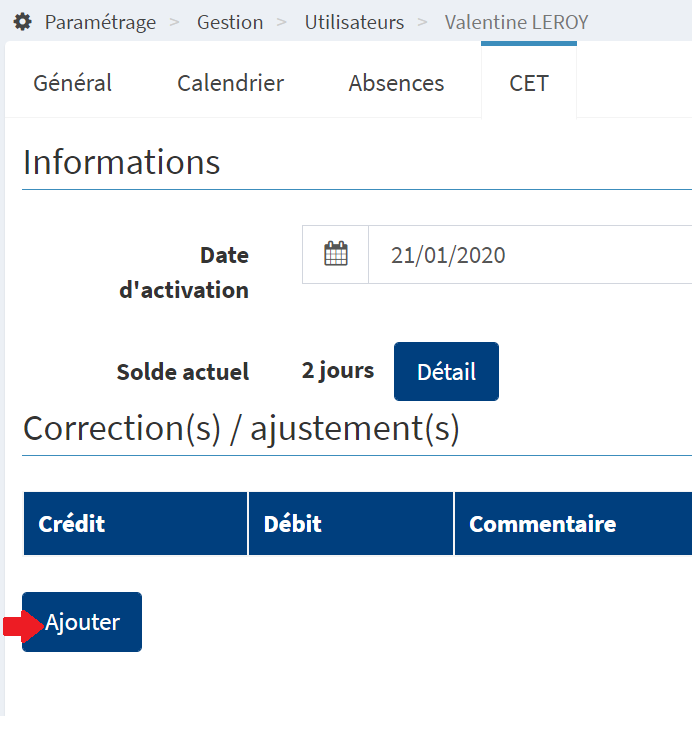Screen dimensions: 692x750
Task: Add a correction with Ajouter button
Action: click(82, 622)
